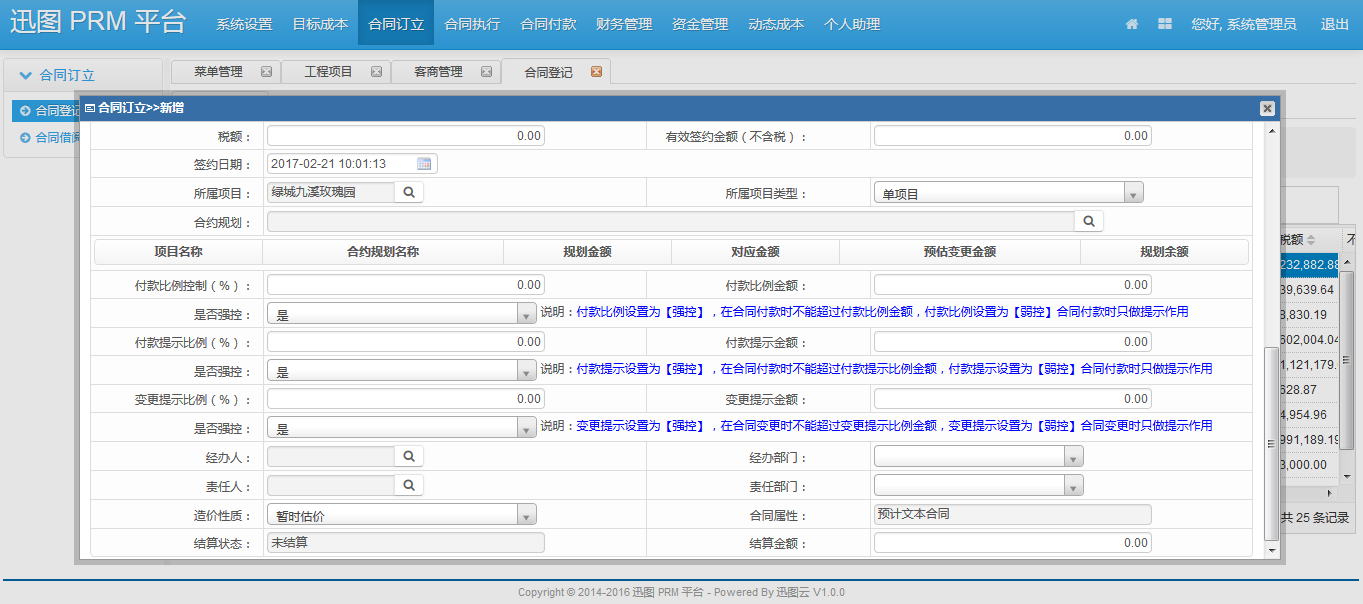Open 合同订立 menu in top navigation
1363x604 pixels.
[x=396, y=24]
